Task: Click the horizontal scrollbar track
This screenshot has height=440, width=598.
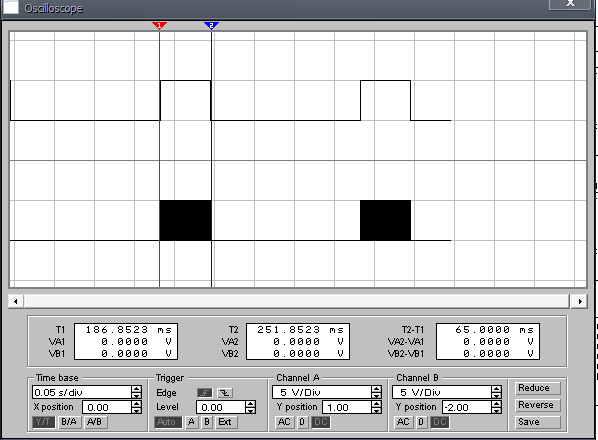Action: [x=297, y=301]
